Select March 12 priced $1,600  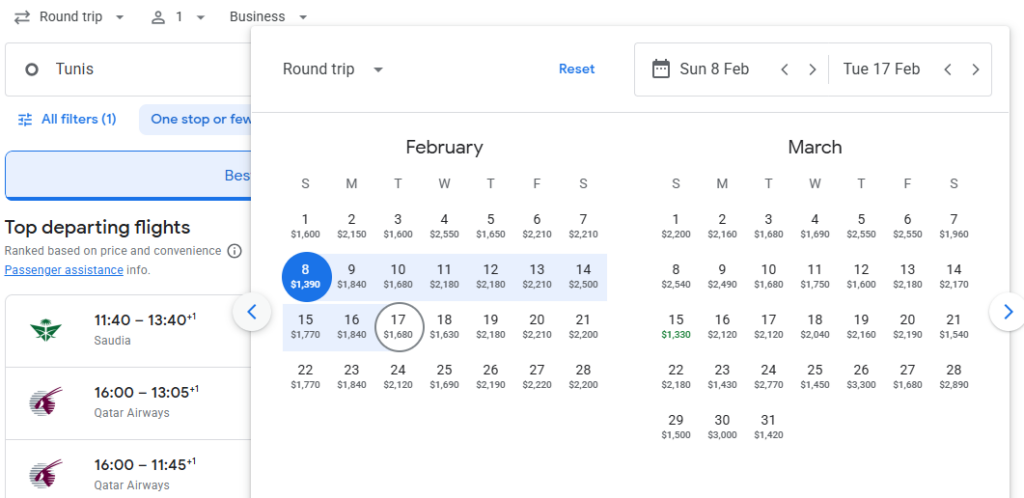point(861,276)
